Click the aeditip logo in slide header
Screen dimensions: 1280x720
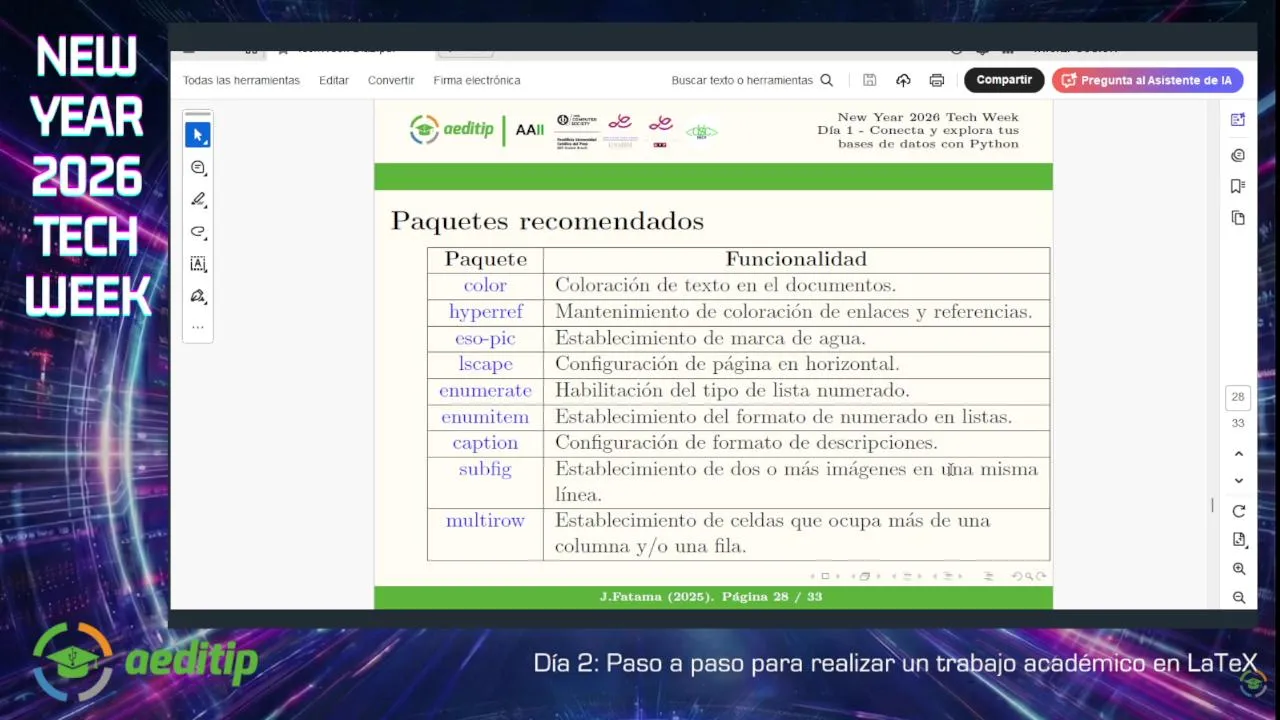452,130
